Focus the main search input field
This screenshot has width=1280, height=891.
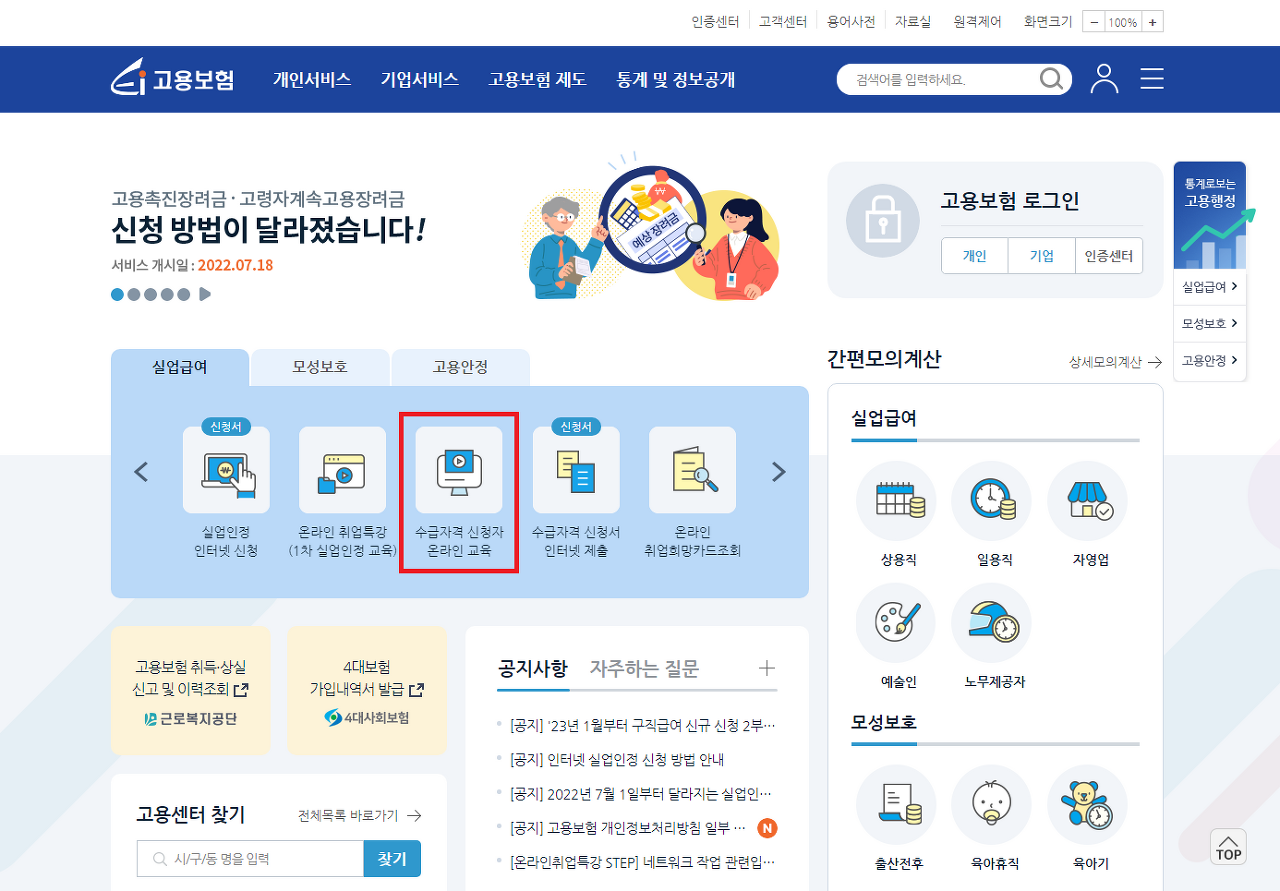pos(940,80)
